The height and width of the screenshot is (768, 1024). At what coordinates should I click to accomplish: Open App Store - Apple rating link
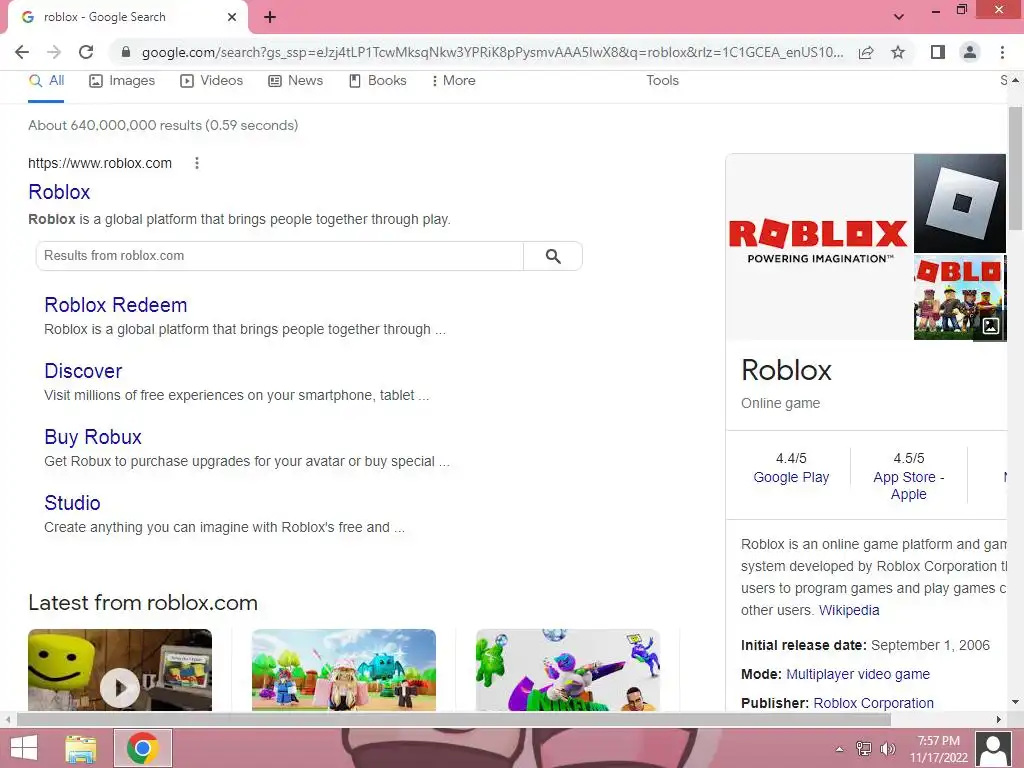(908, 486)
